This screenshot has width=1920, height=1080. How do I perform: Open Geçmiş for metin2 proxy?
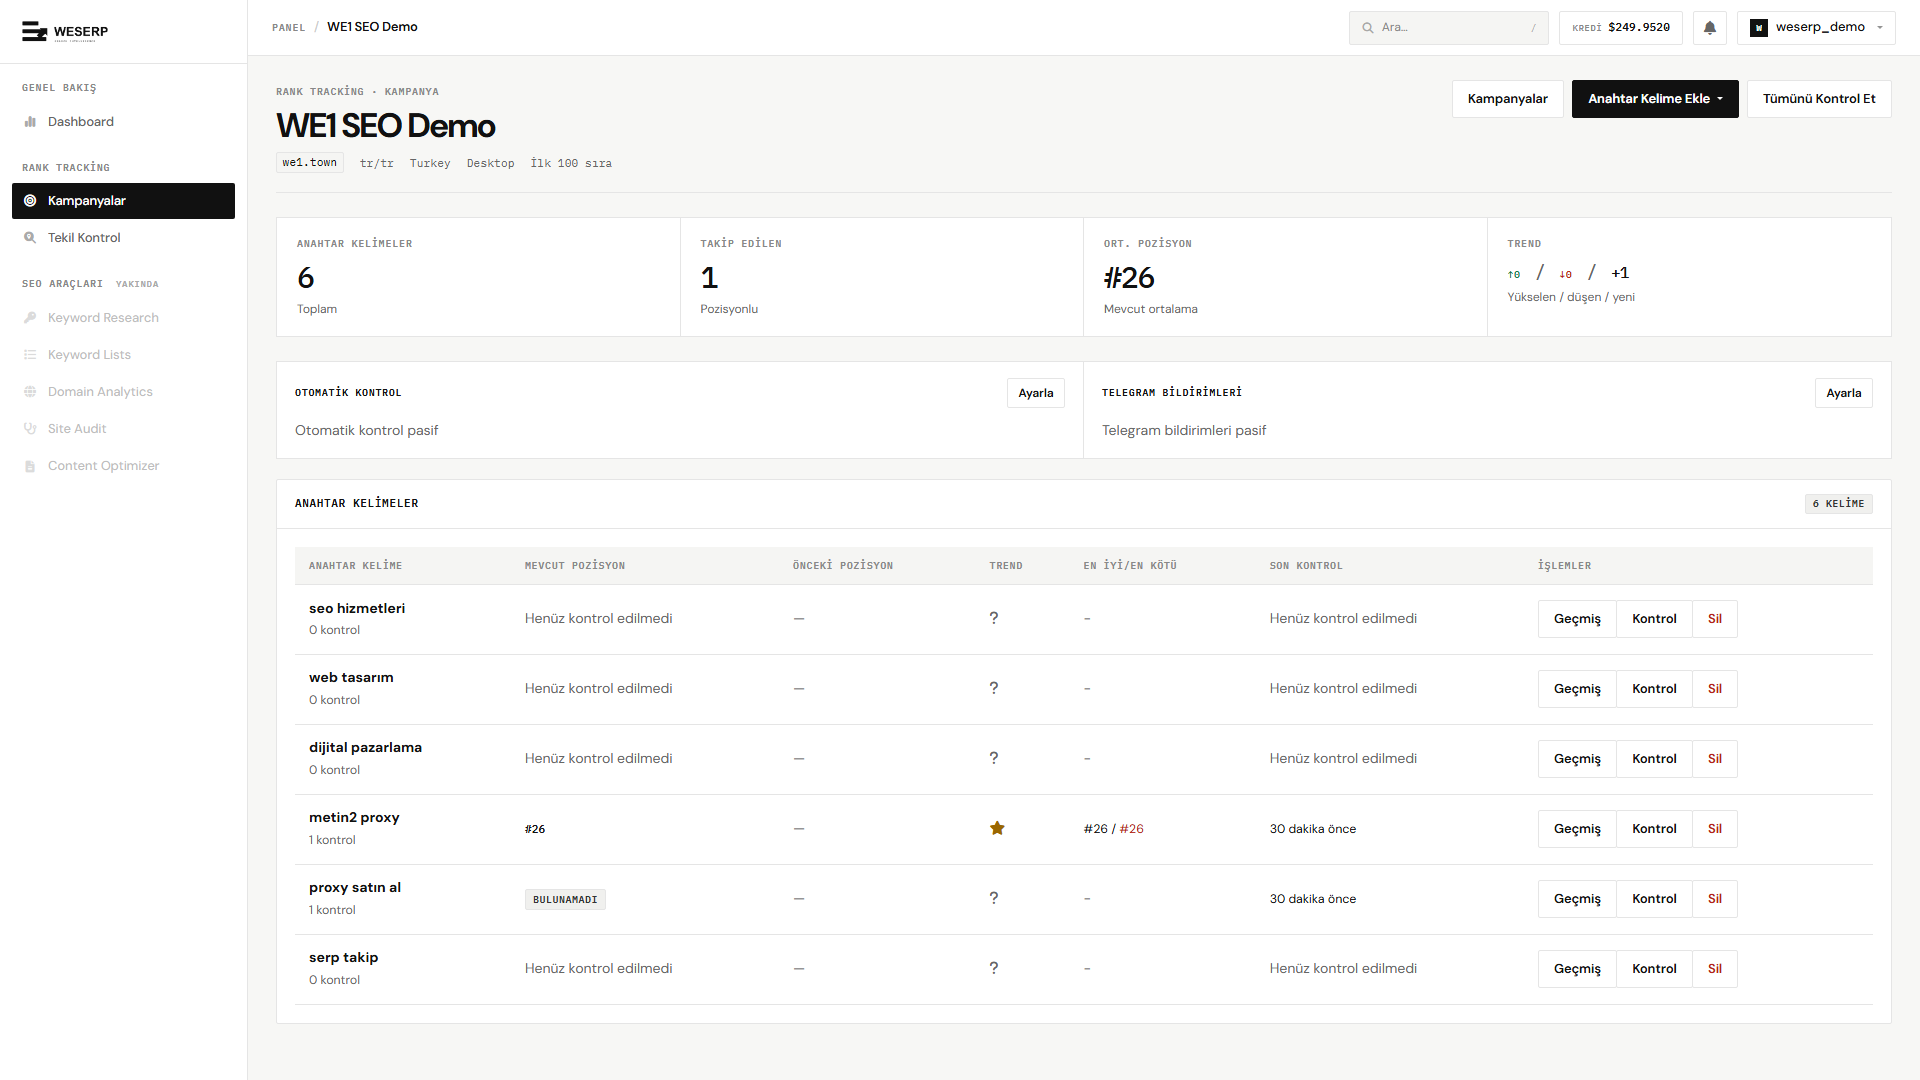click(x=1577, y=829)
